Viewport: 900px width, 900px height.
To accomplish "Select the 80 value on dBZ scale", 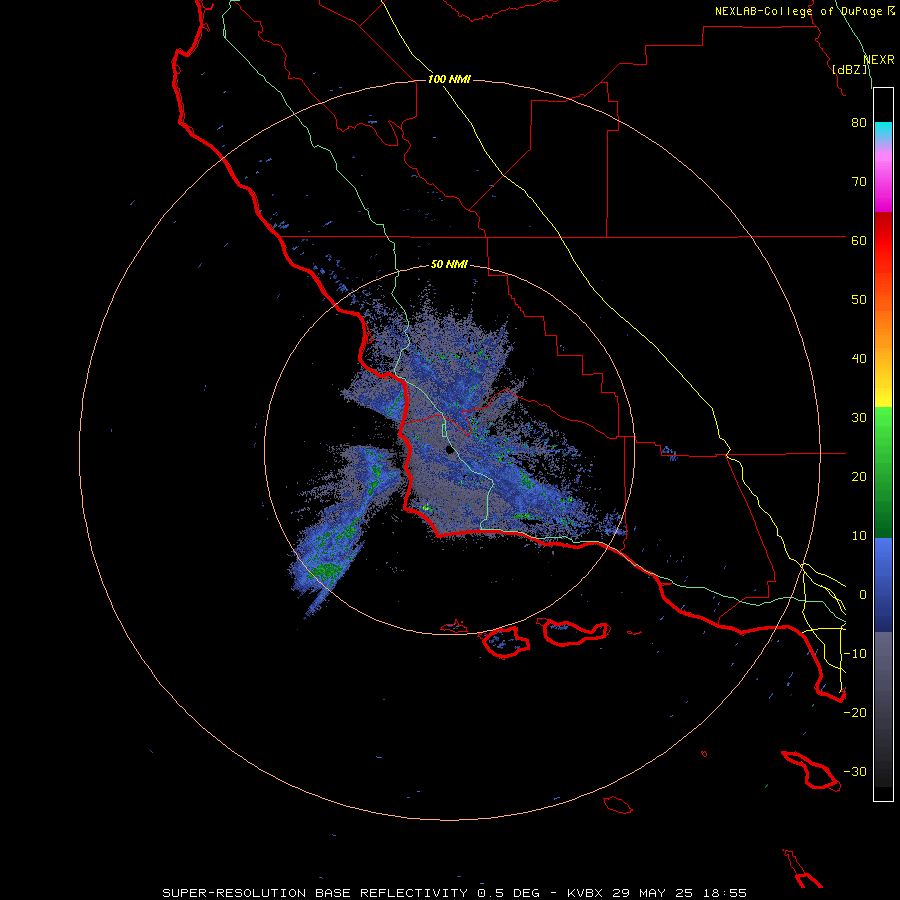I will [859, 123].
